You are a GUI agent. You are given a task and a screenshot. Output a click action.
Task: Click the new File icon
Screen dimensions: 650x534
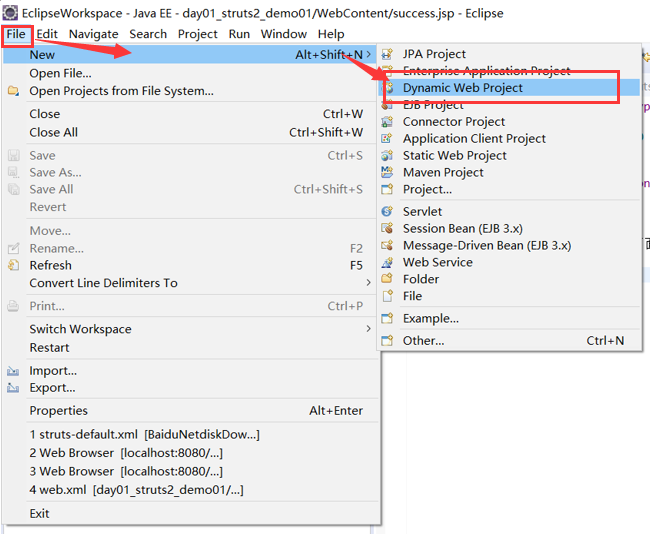pyautogui.click(x=387, y=296)
